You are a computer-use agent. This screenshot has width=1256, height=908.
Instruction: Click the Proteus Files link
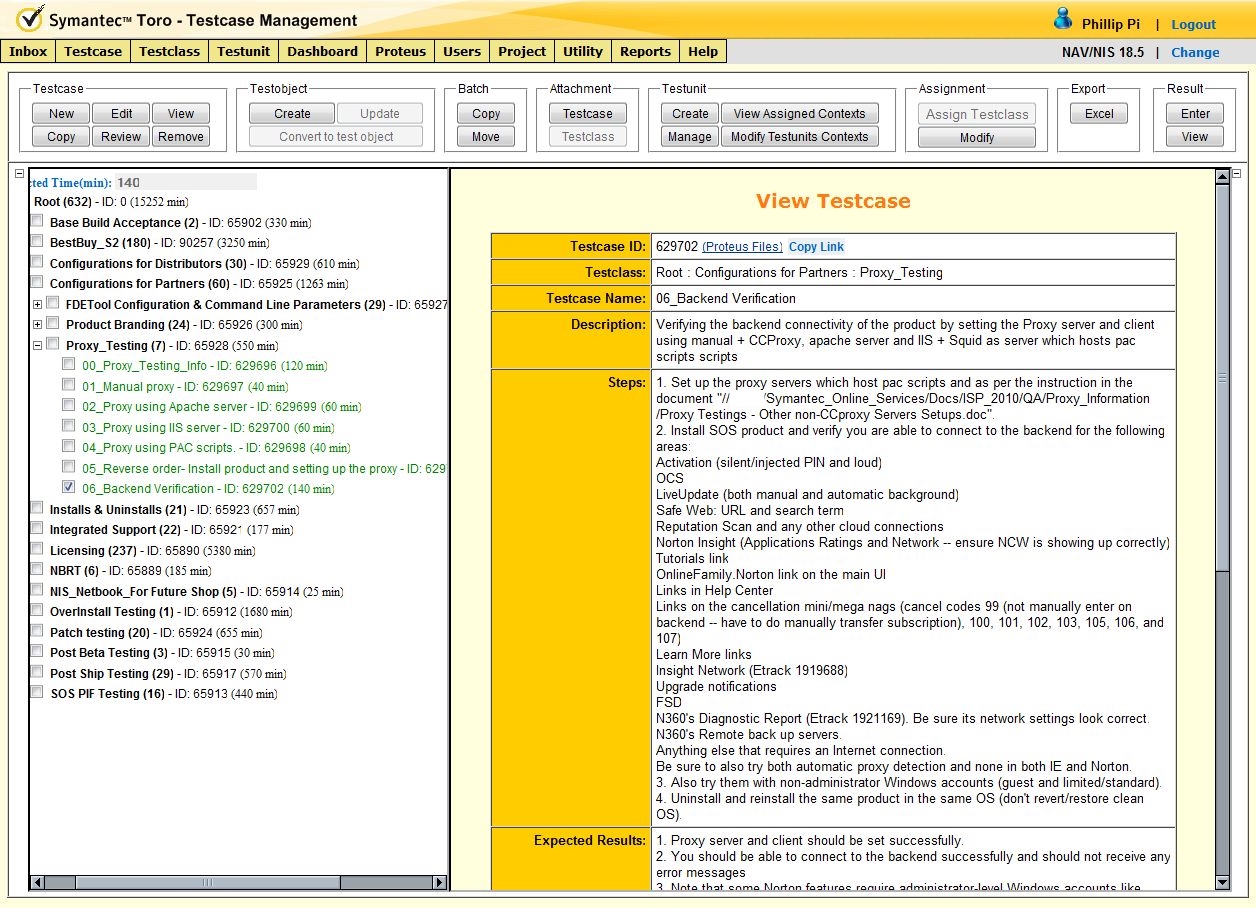[742, 247]
